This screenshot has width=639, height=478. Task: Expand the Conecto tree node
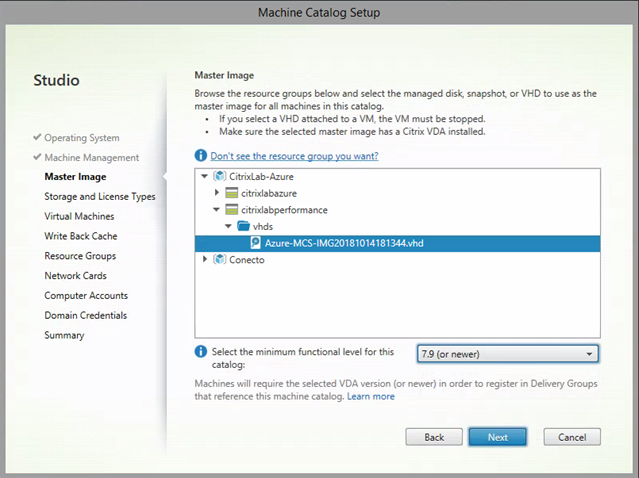[205, 259]
